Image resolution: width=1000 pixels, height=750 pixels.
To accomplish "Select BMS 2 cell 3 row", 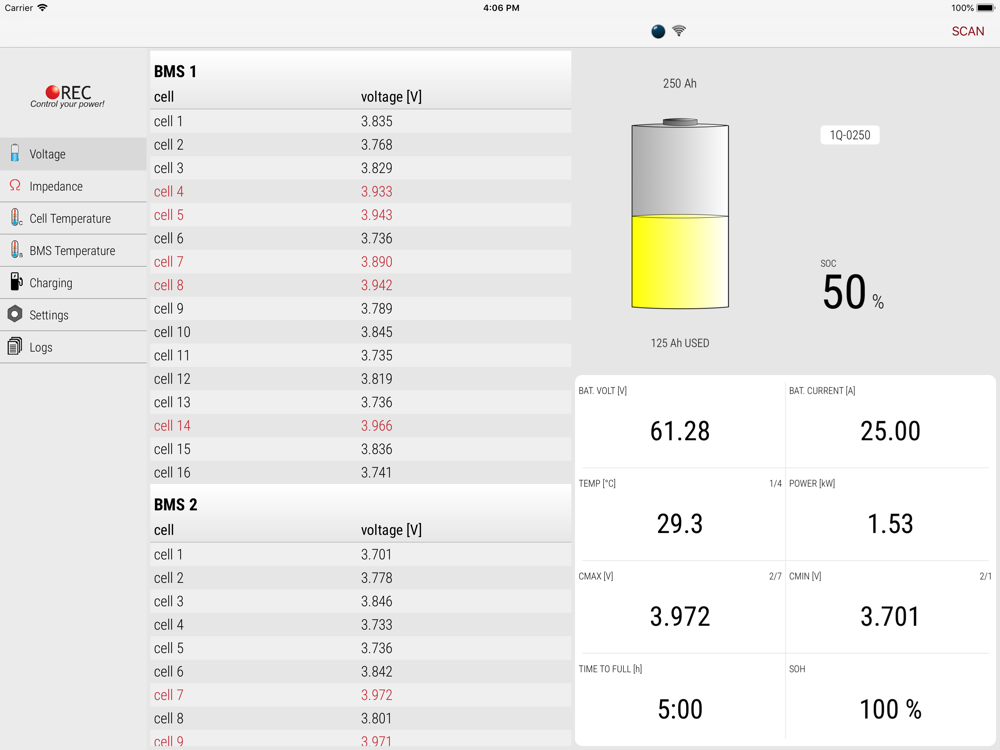I will click(361, 601).
